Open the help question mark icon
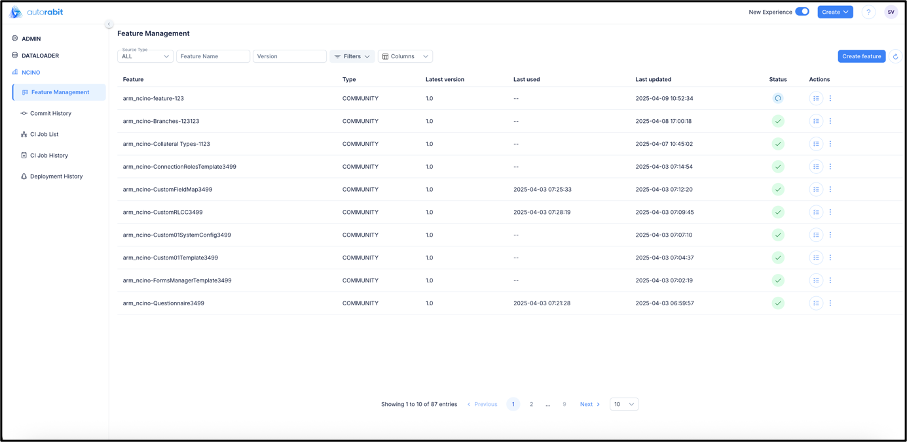Viewport: 908px width, 442px height. pos(868,12)
